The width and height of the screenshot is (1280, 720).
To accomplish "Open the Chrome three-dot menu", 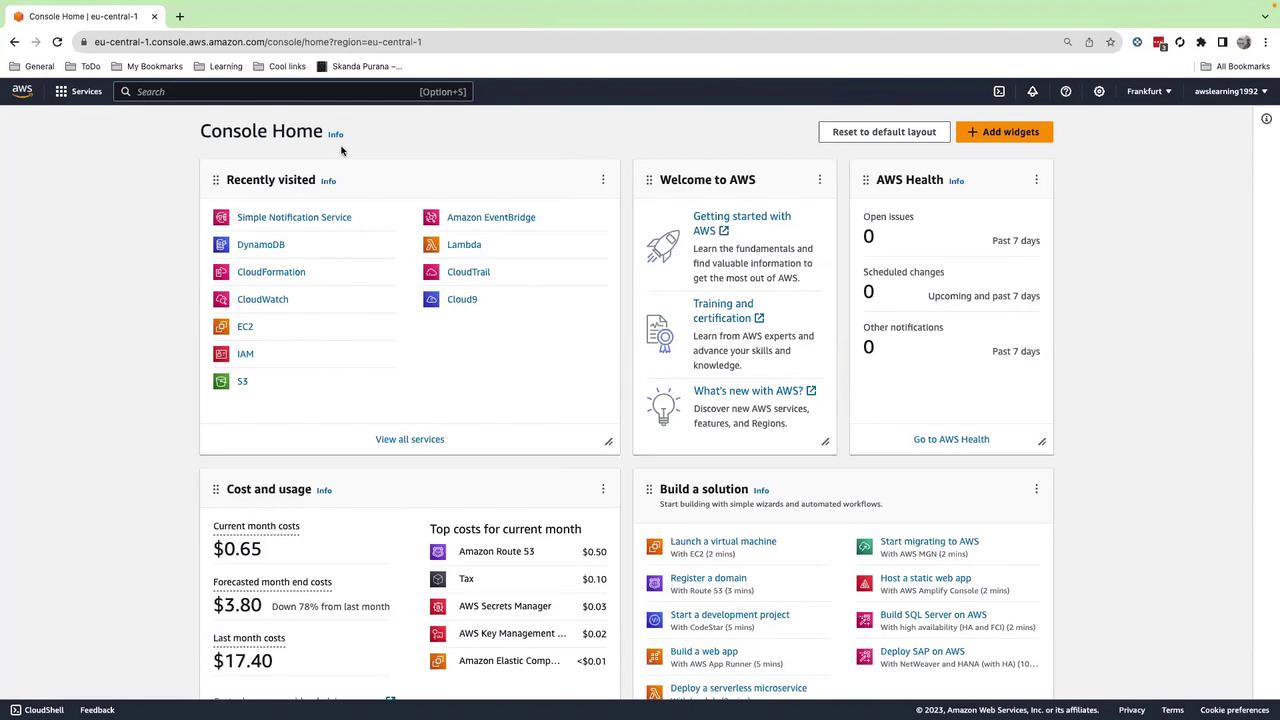I will 1265,42.
